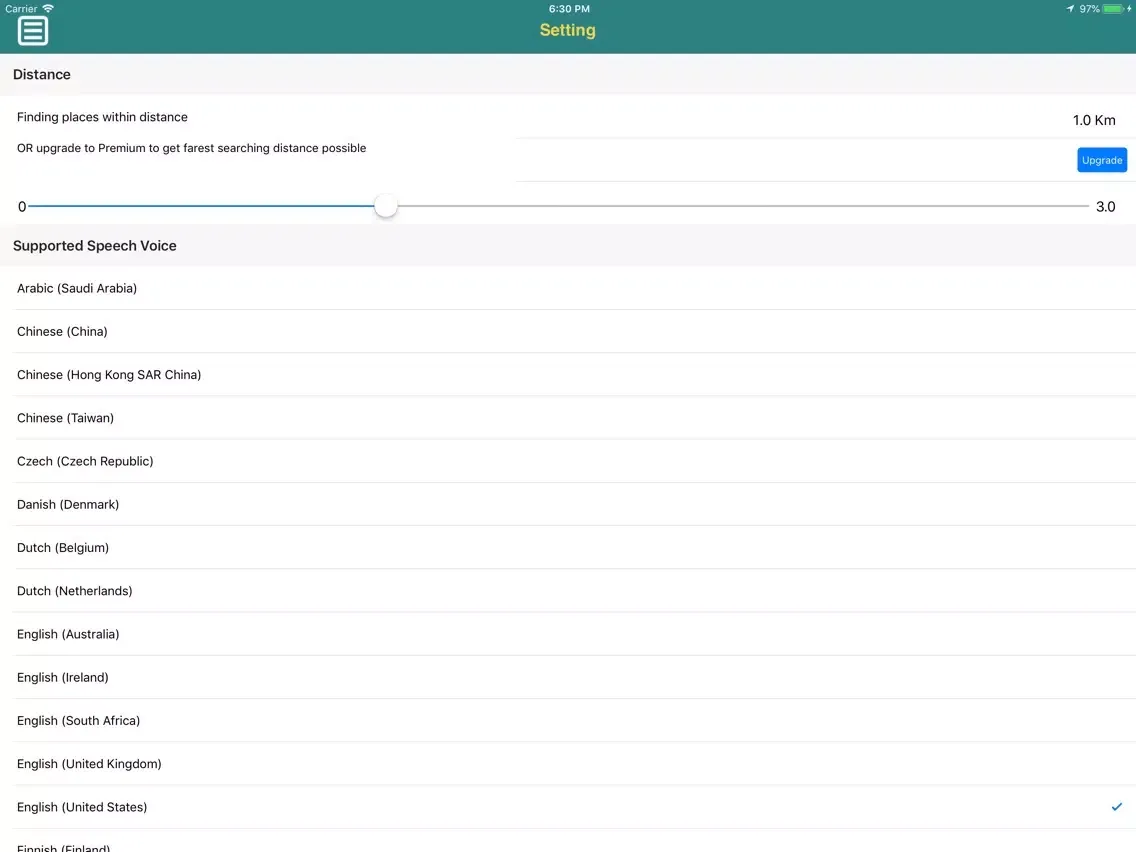The height and width of the screenshot is (852, 1136).
Task: Select Chinese (Taiwan) voice
Action: point(568,418)
